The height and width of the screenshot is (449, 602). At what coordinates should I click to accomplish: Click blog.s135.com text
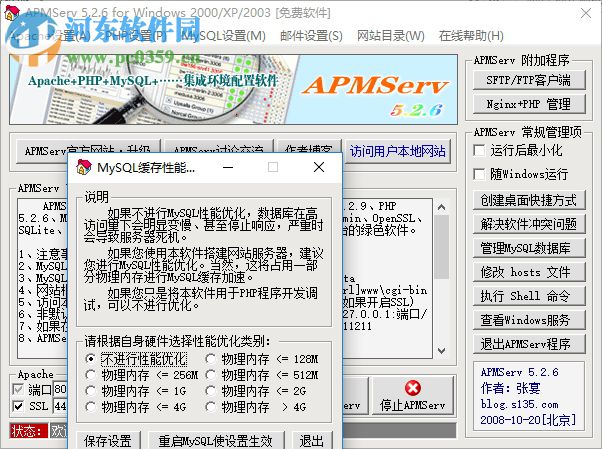point(519,404)
